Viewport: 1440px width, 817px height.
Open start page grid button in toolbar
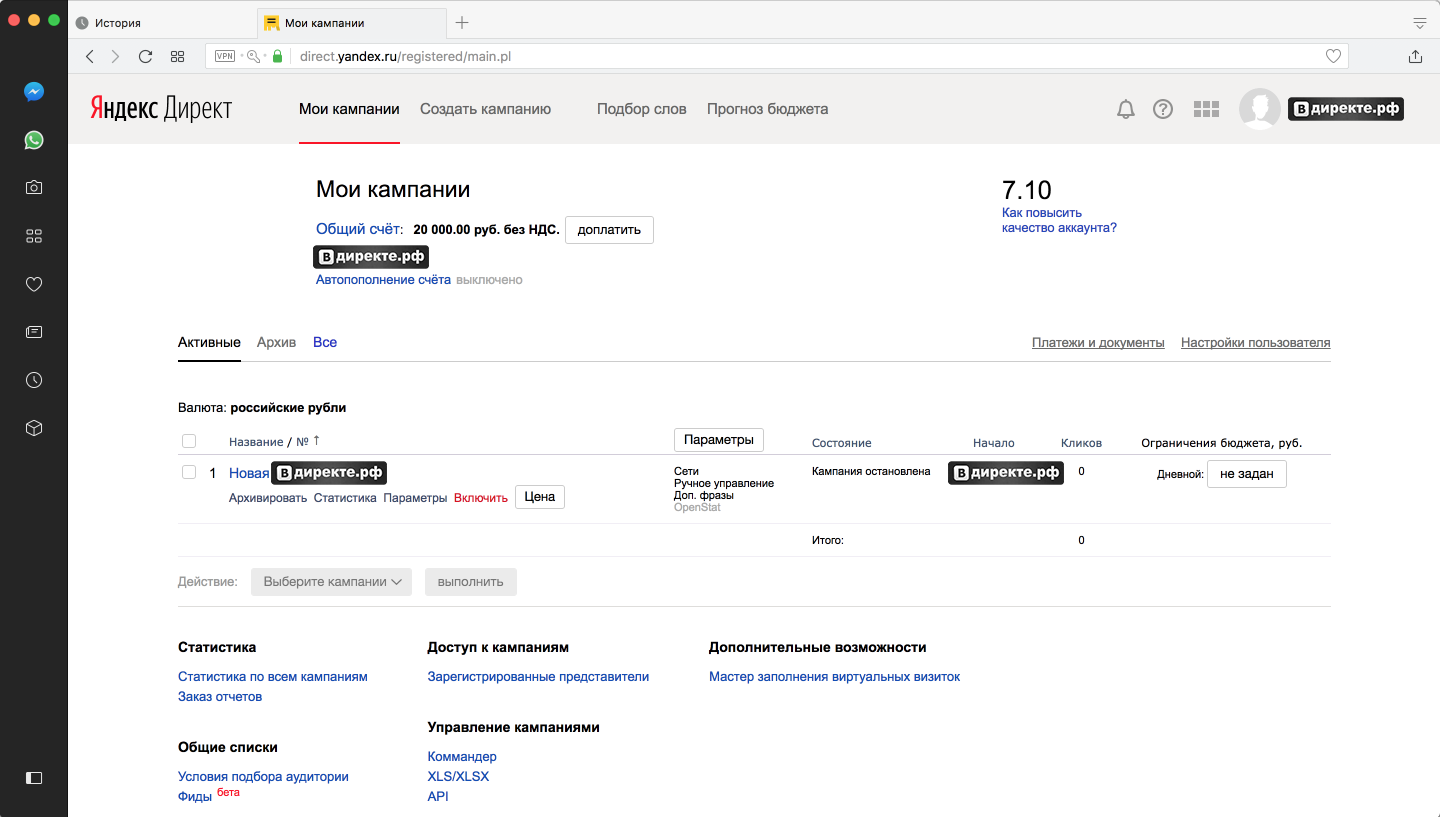[x=177, y=57]
